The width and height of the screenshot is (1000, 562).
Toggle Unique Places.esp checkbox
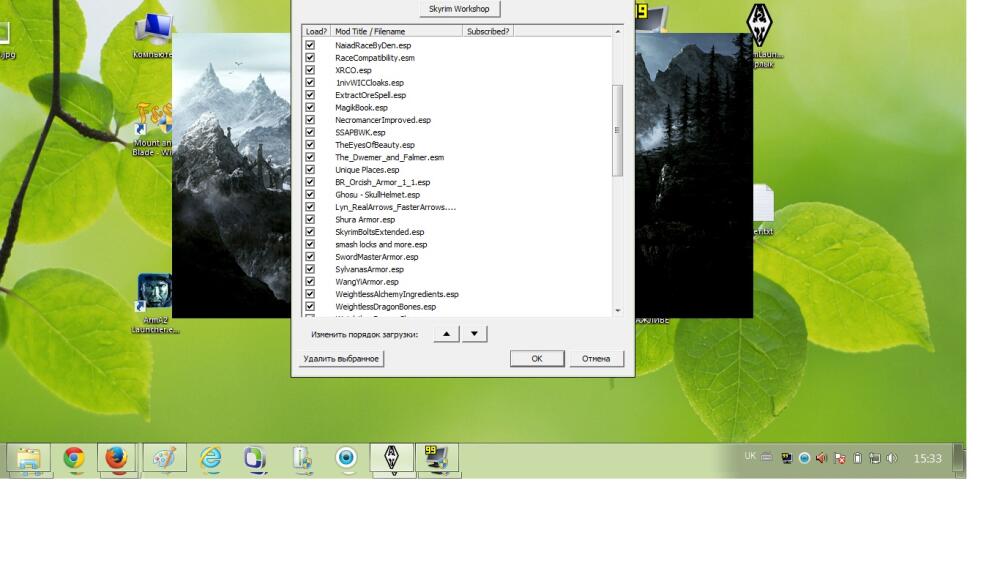point(310,170)
